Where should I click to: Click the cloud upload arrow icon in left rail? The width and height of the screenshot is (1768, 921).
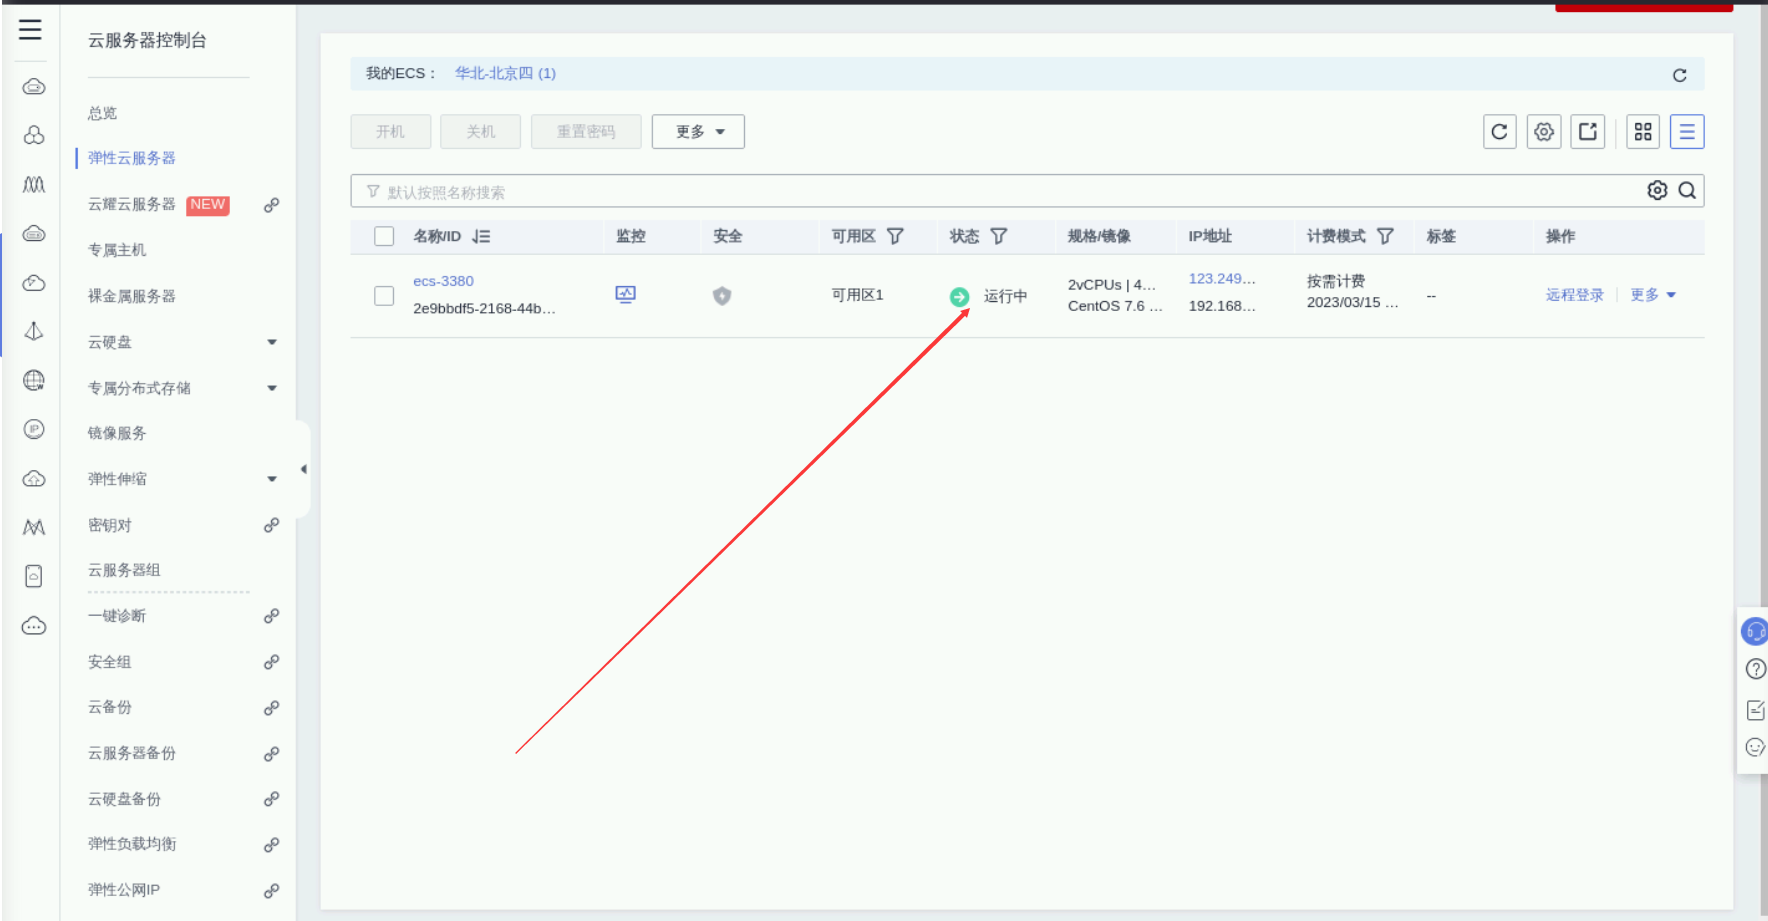(x=34, y=478)
